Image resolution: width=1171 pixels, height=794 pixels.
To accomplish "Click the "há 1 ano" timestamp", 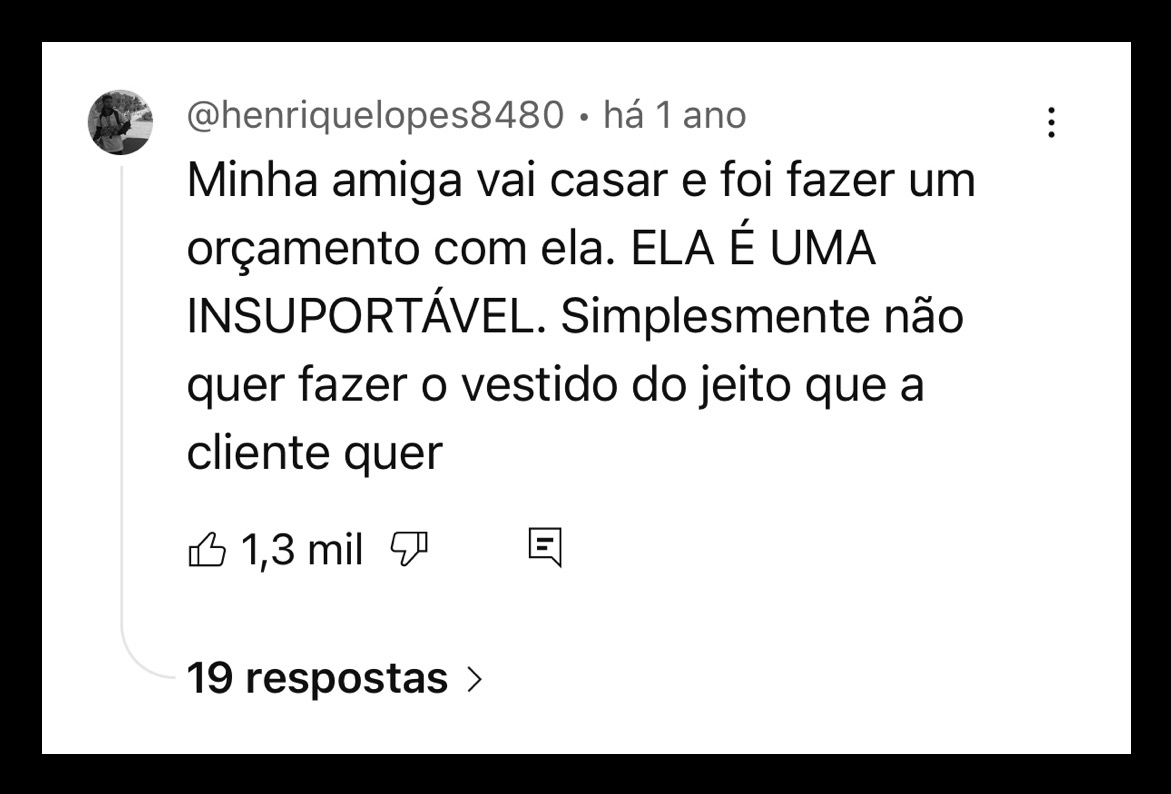I will tap(675, 116).
